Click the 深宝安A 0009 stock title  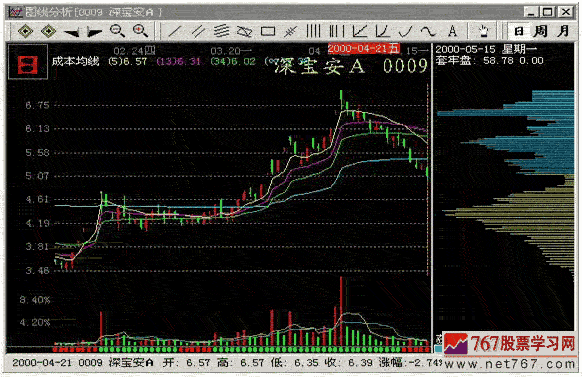coord(351,66)
